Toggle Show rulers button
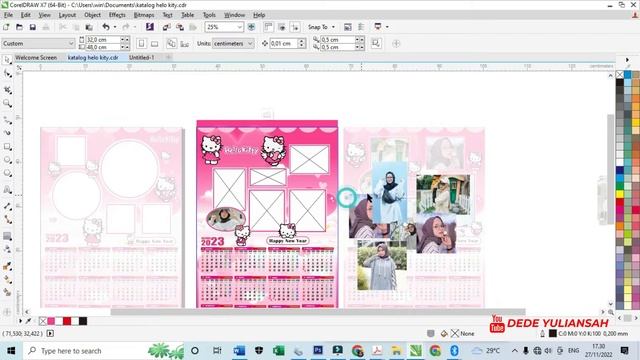640x360 pixels. tap(268, 27)
